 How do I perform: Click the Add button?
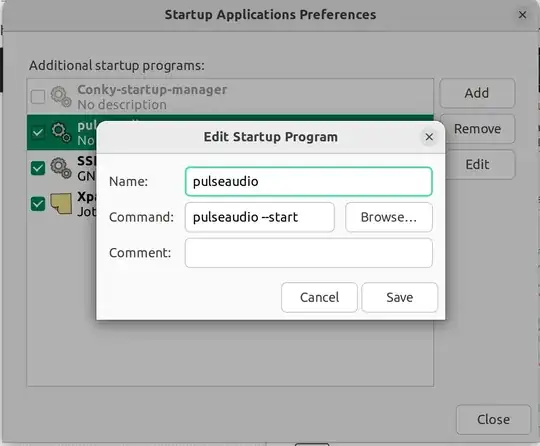pyautogui.click(x=477, y=93)
